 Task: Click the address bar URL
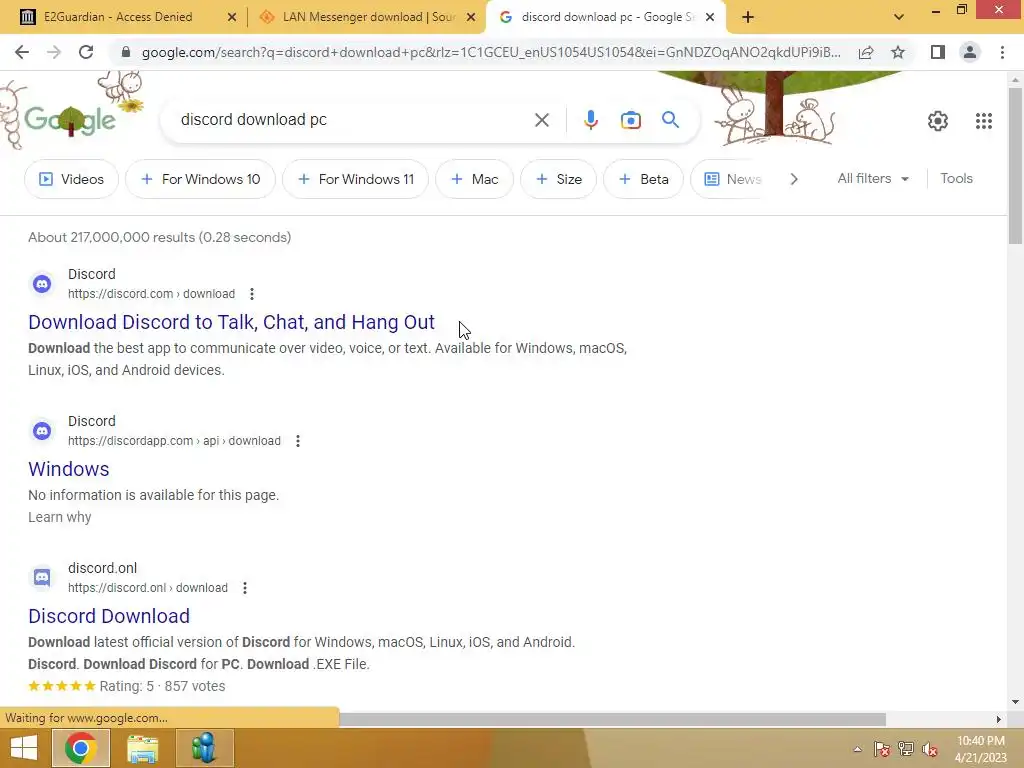[x=491, y=52]
